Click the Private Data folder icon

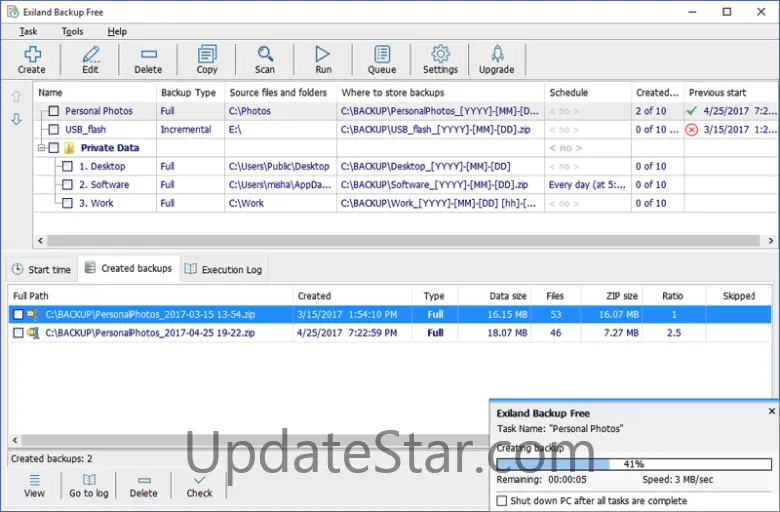69,148
